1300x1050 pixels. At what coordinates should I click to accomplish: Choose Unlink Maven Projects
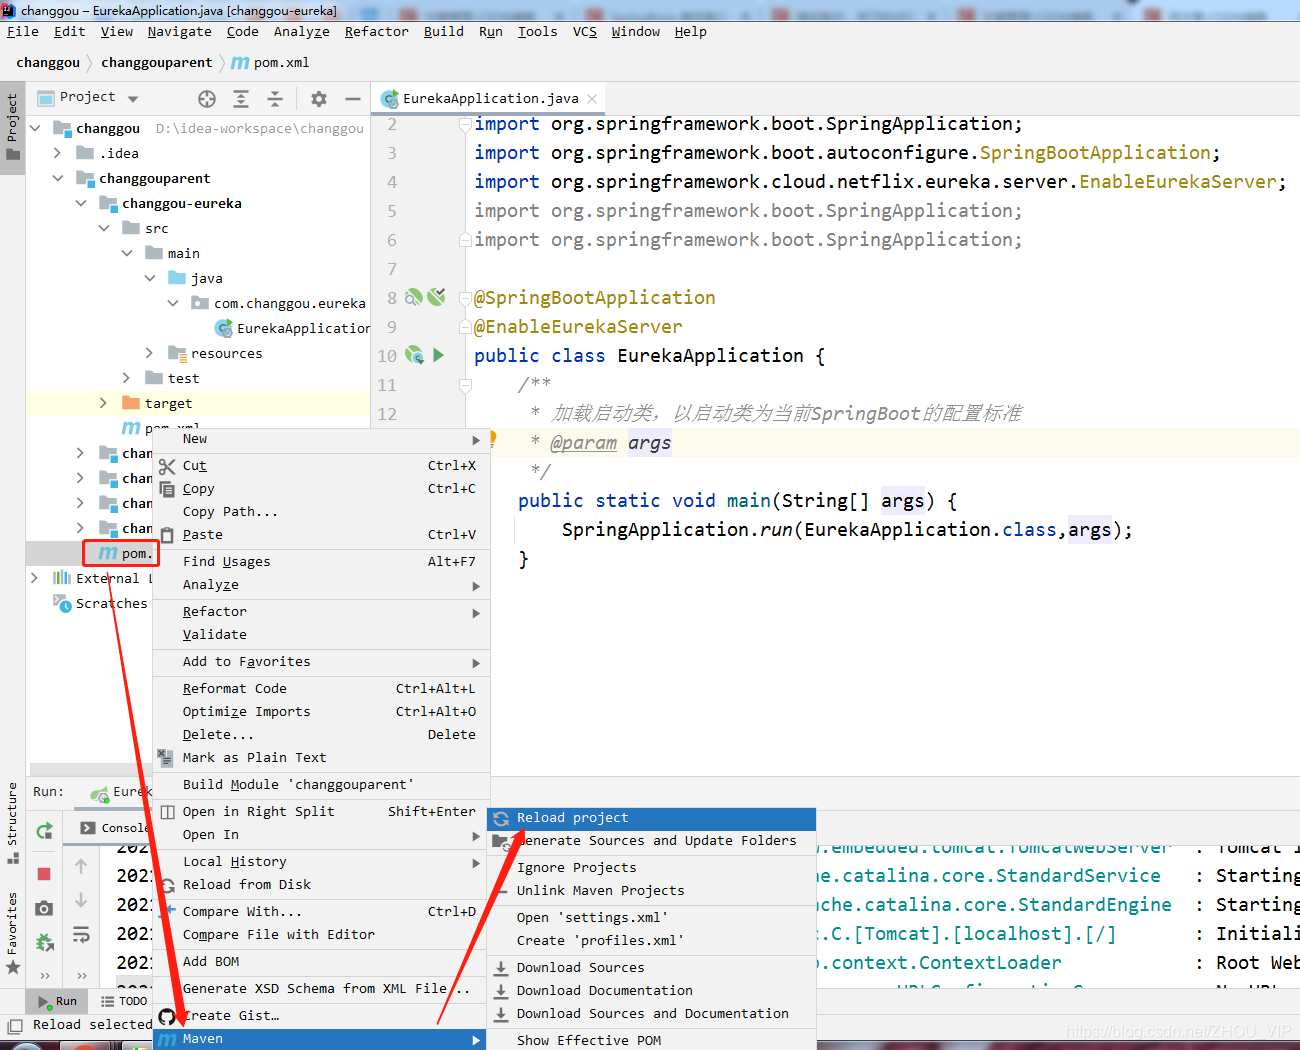pos(651,891)
